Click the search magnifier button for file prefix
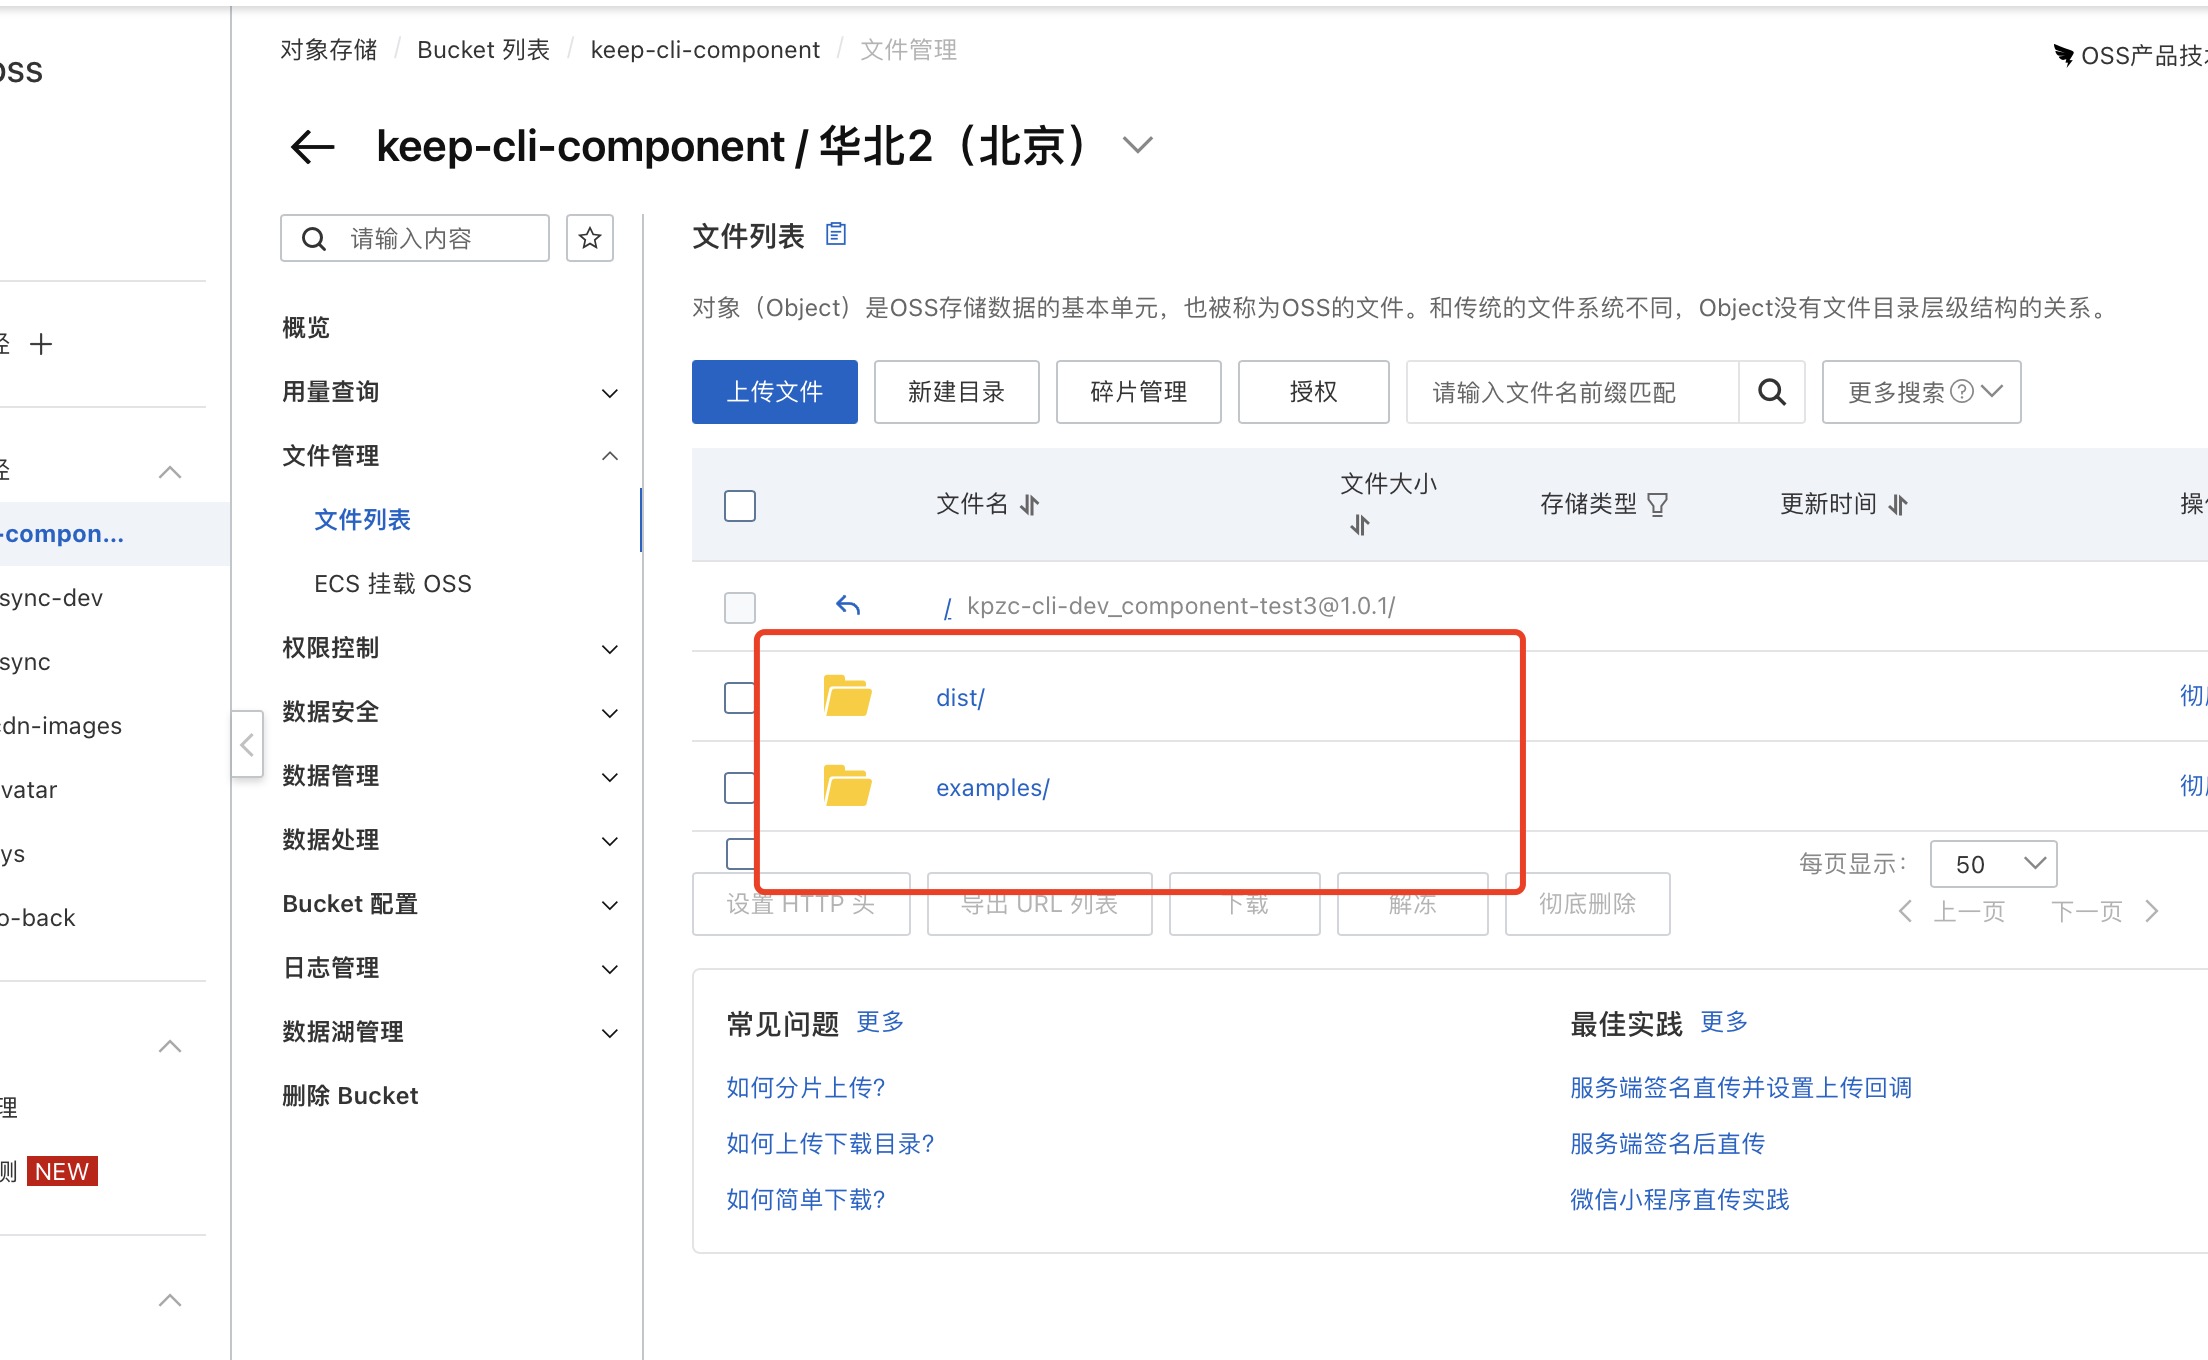 point(1772,392)
